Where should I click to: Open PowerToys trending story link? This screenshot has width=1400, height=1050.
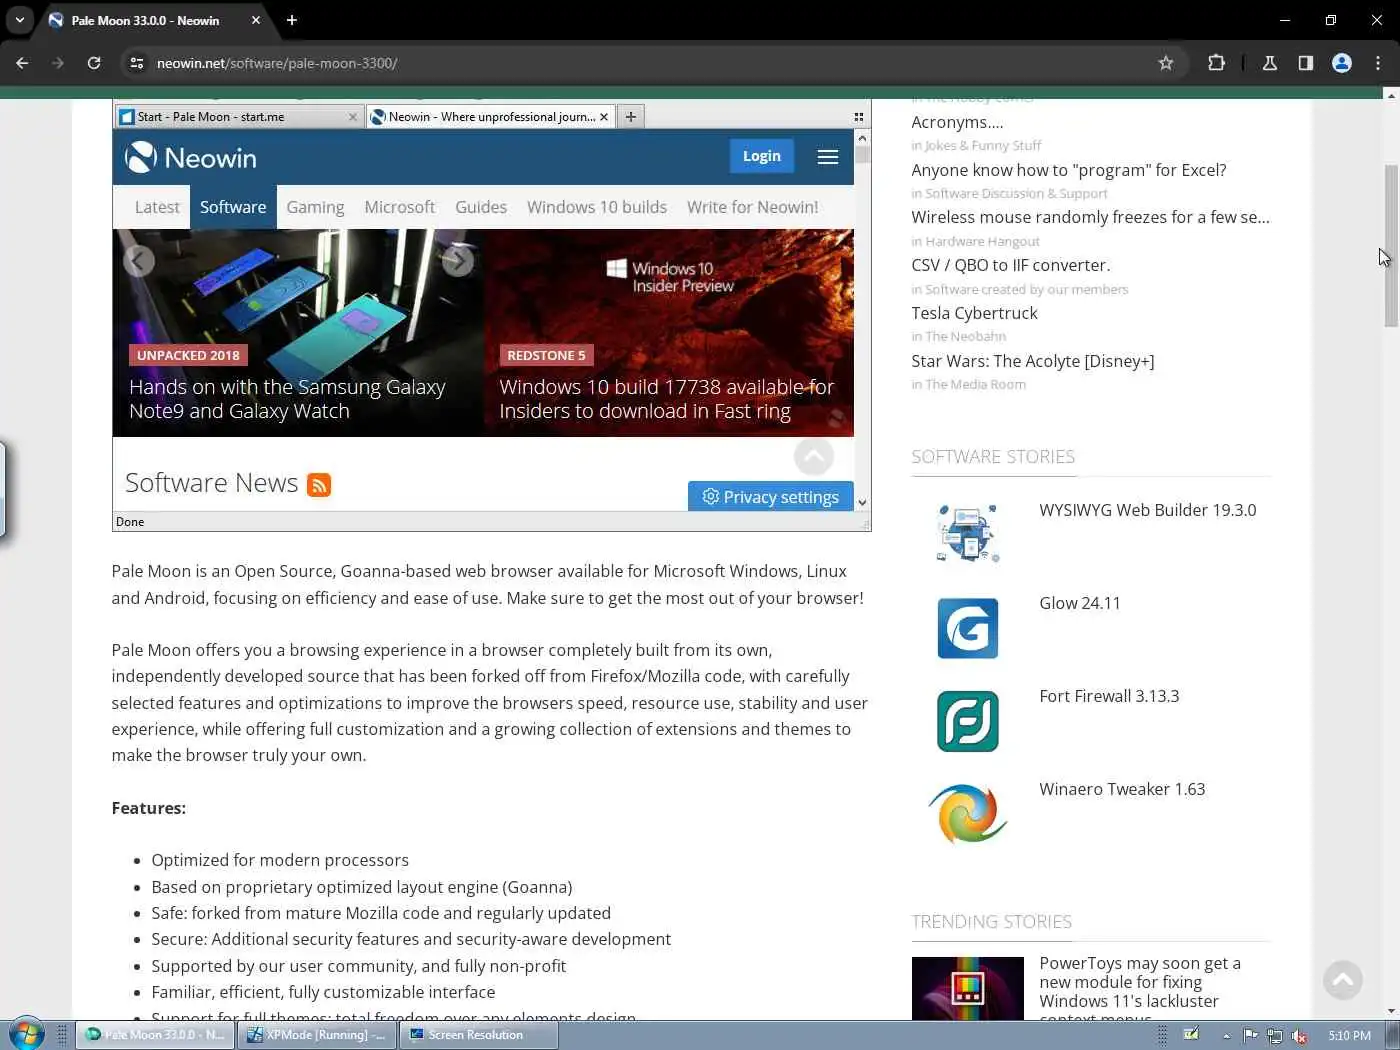point(1139,982)
